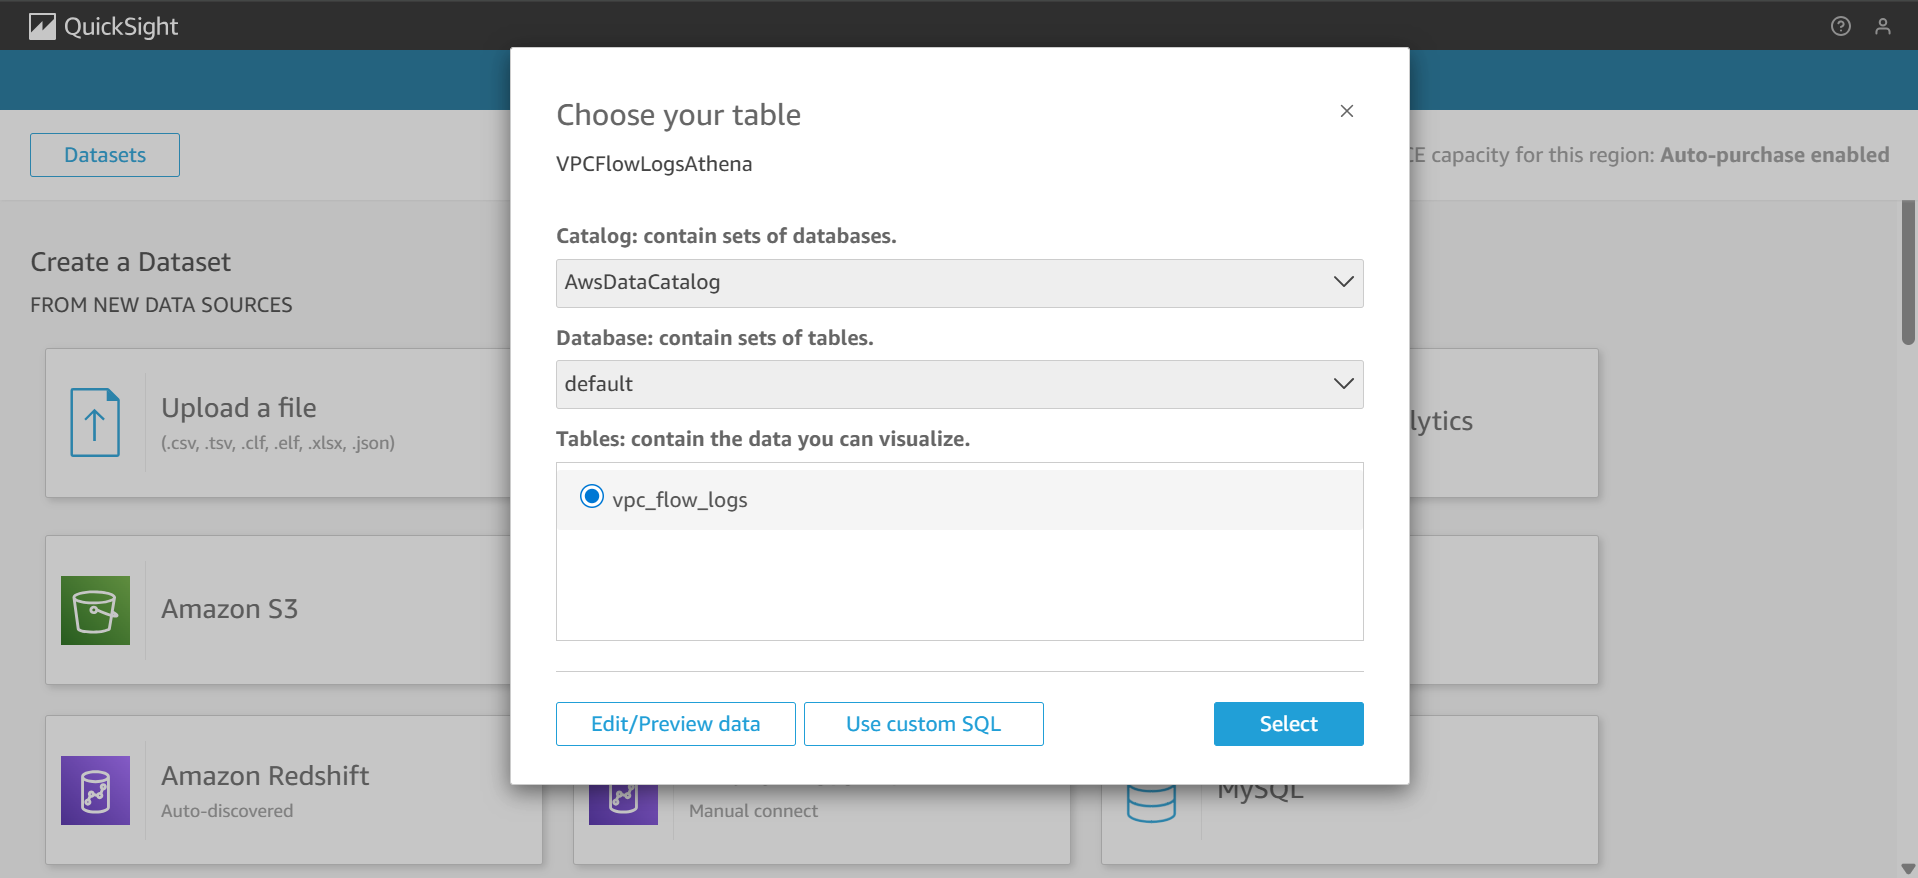
Task: Click the scrollbar down arrow
Action: [1908, 869]
